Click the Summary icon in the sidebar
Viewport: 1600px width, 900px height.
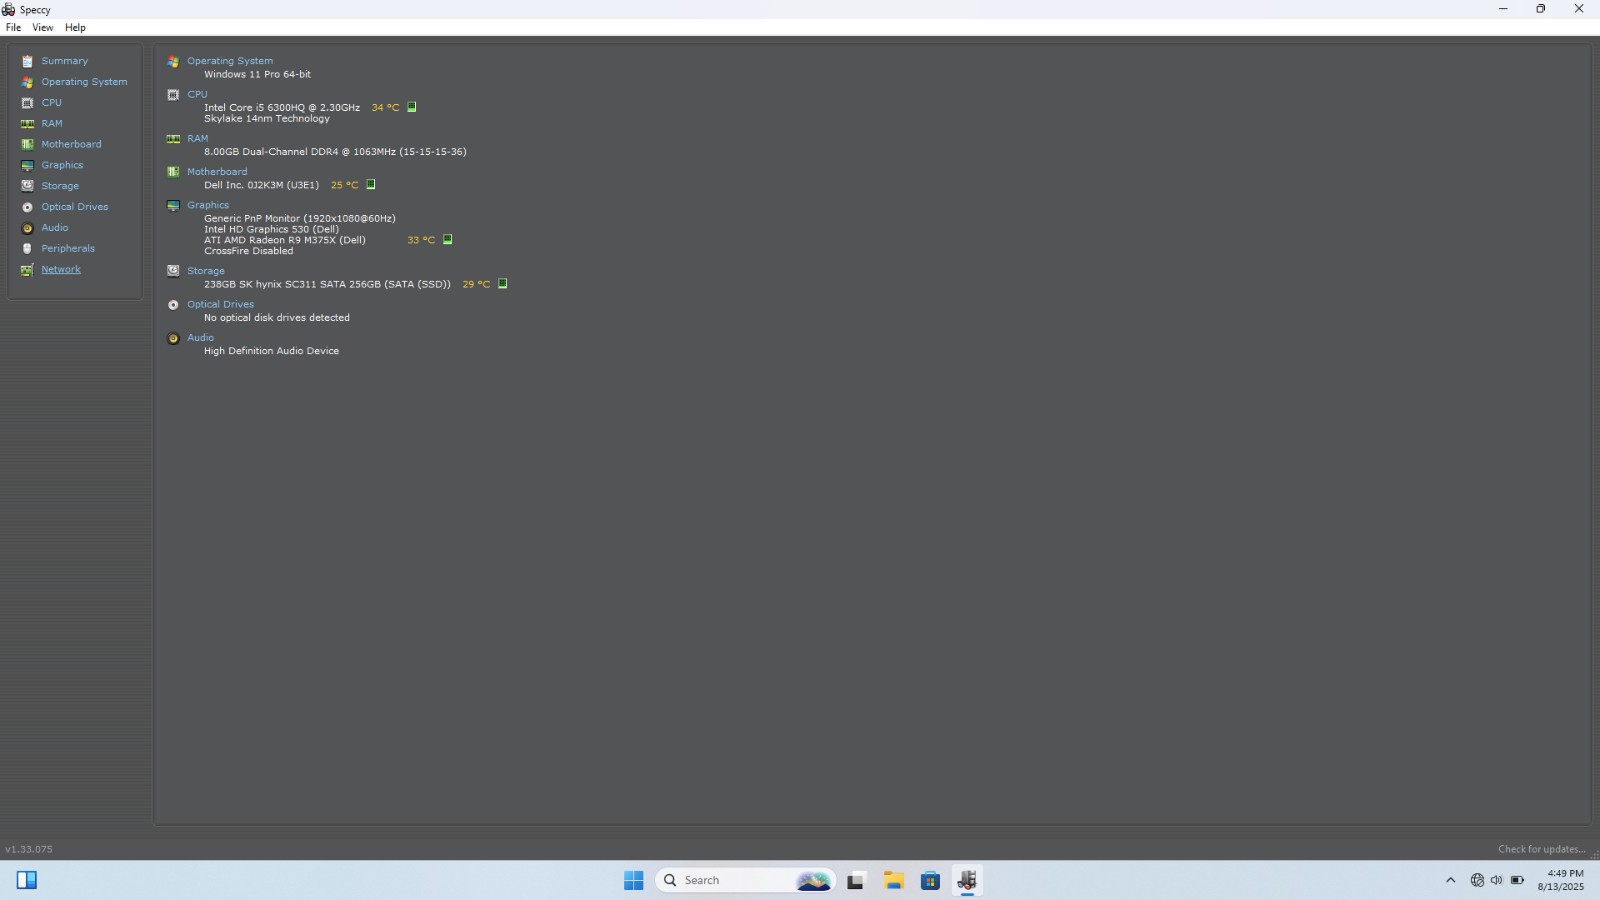coord(27,61)
